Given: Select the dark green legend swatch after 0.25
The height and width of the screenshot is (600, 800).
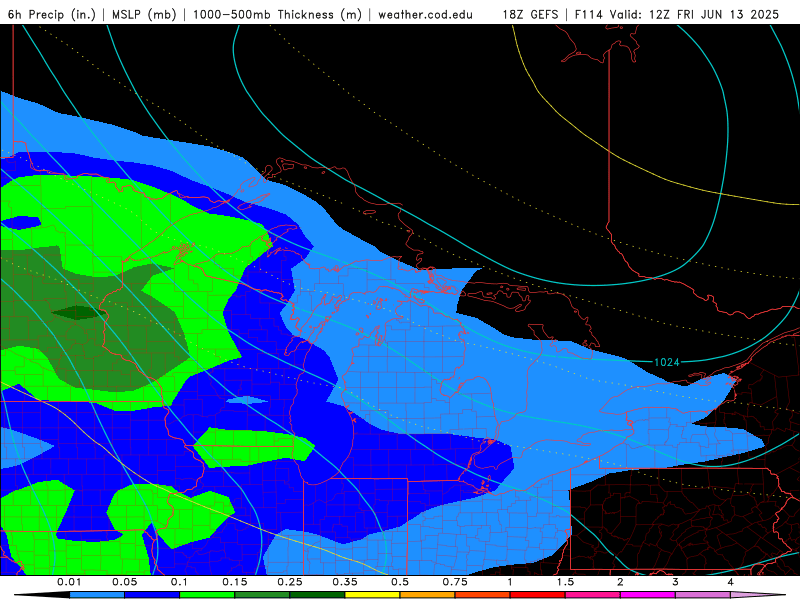Looking at the screenshot, I should click(x=317, y=595).
